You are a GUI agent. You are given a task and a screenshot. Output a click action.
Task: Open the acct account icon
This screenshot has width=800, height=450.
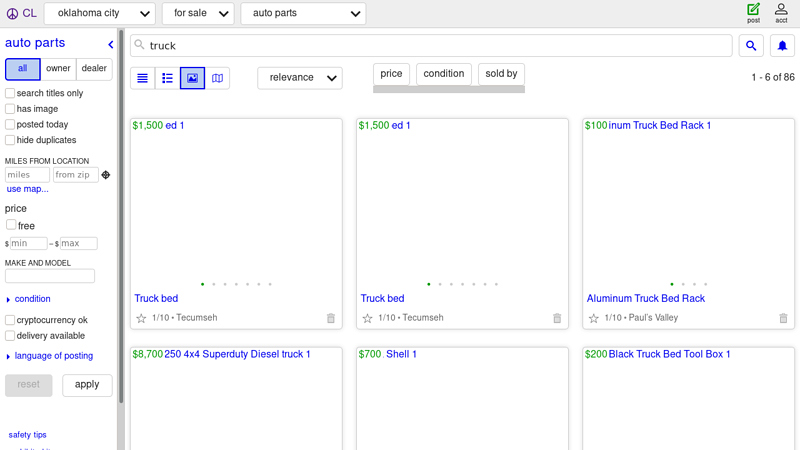[781, 13]
